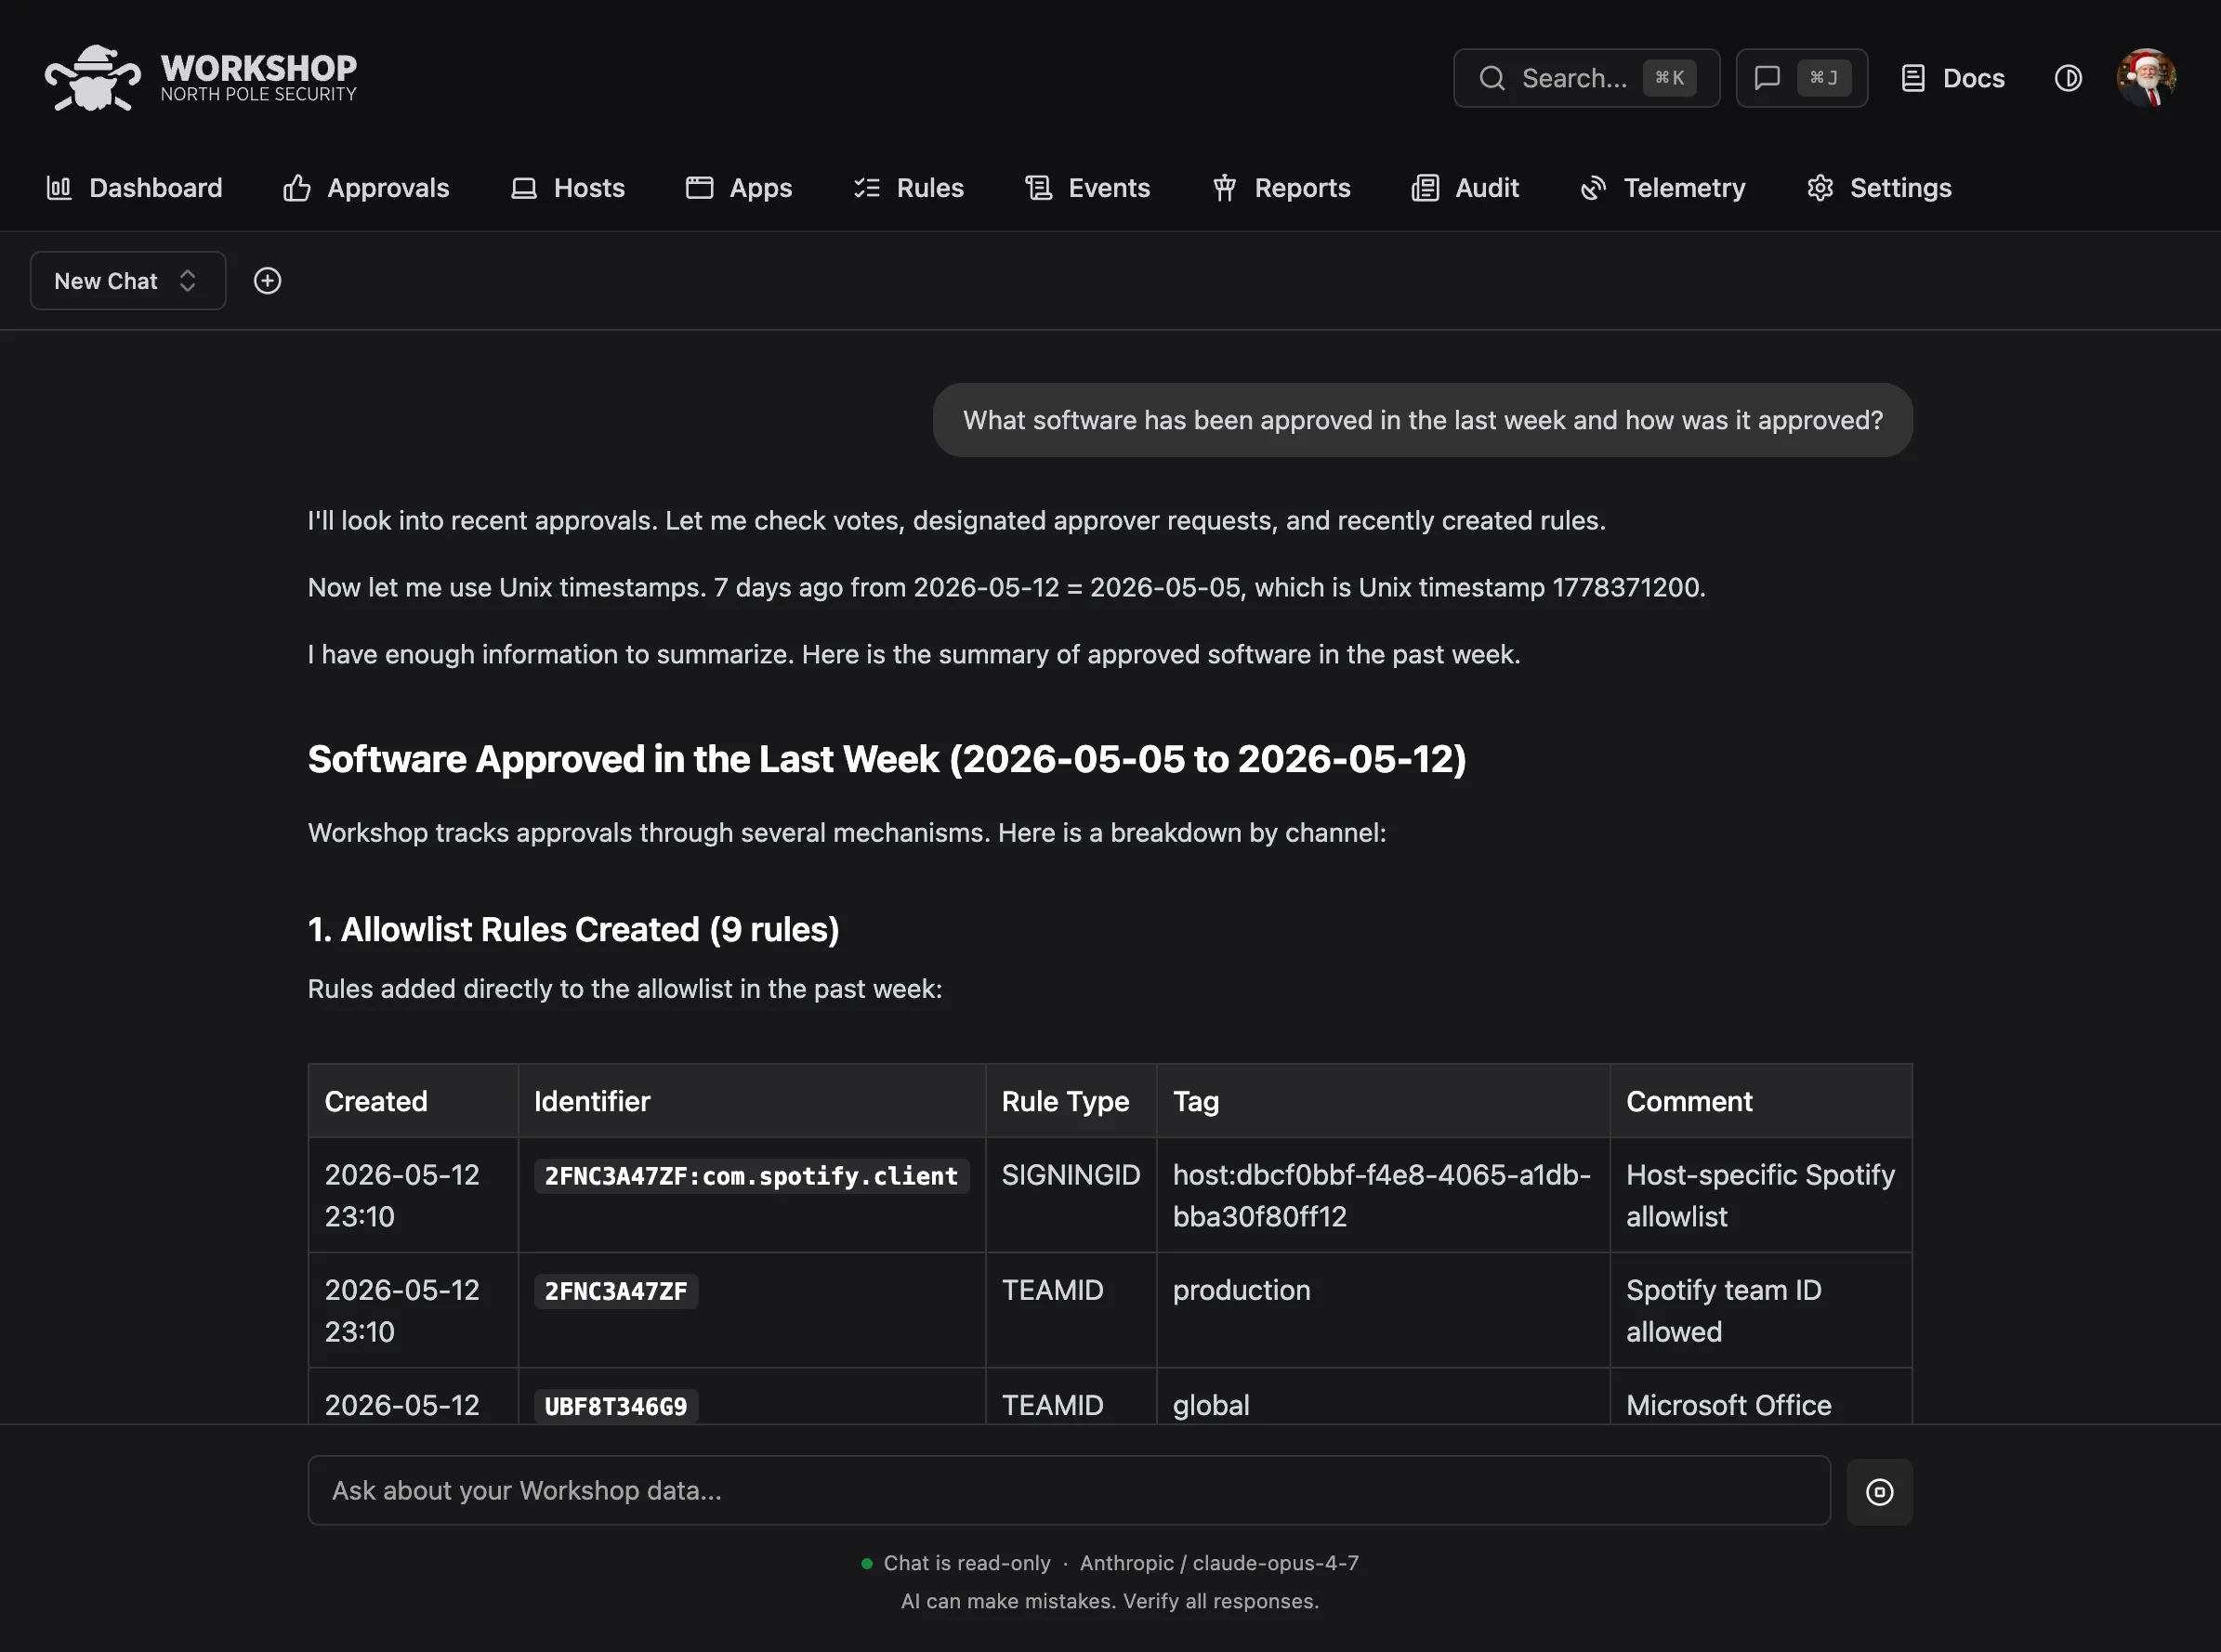Click the Allowlist Rules Created heading
This screenshot has width=2221, height=1652.
click(573, 929)
